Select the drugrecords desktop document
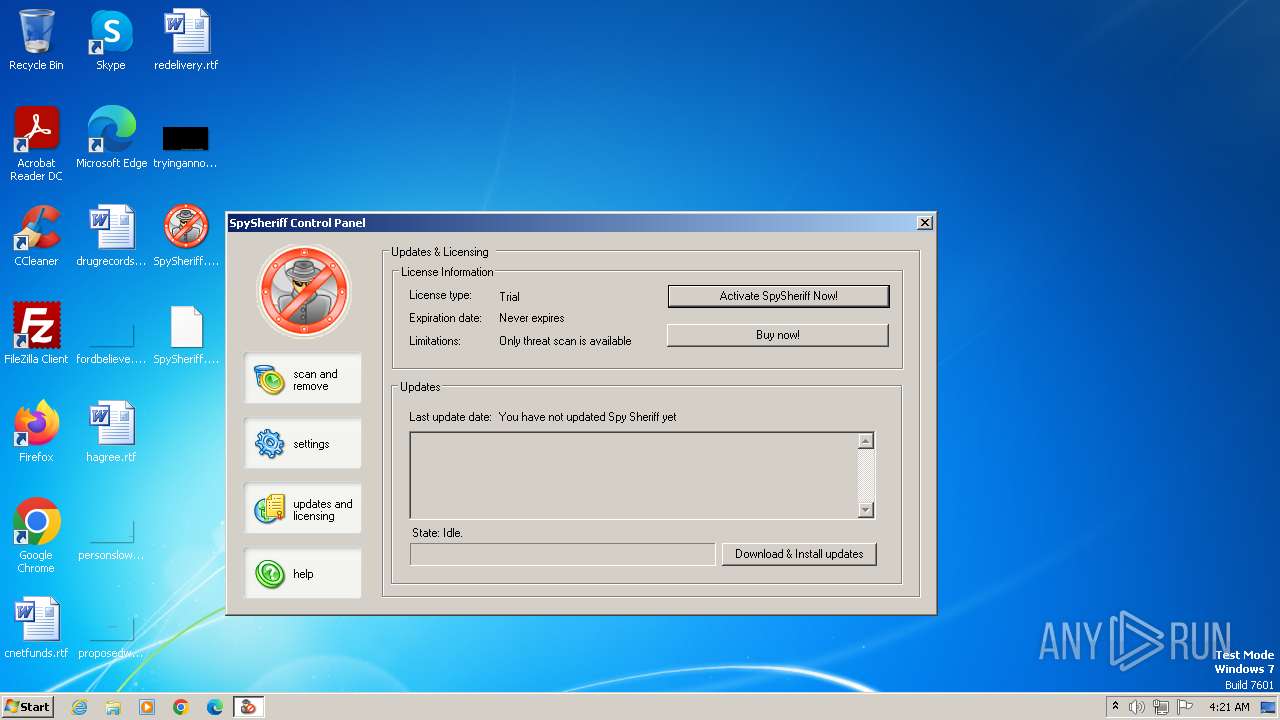 pyautogui.click(x=111, y=236)
